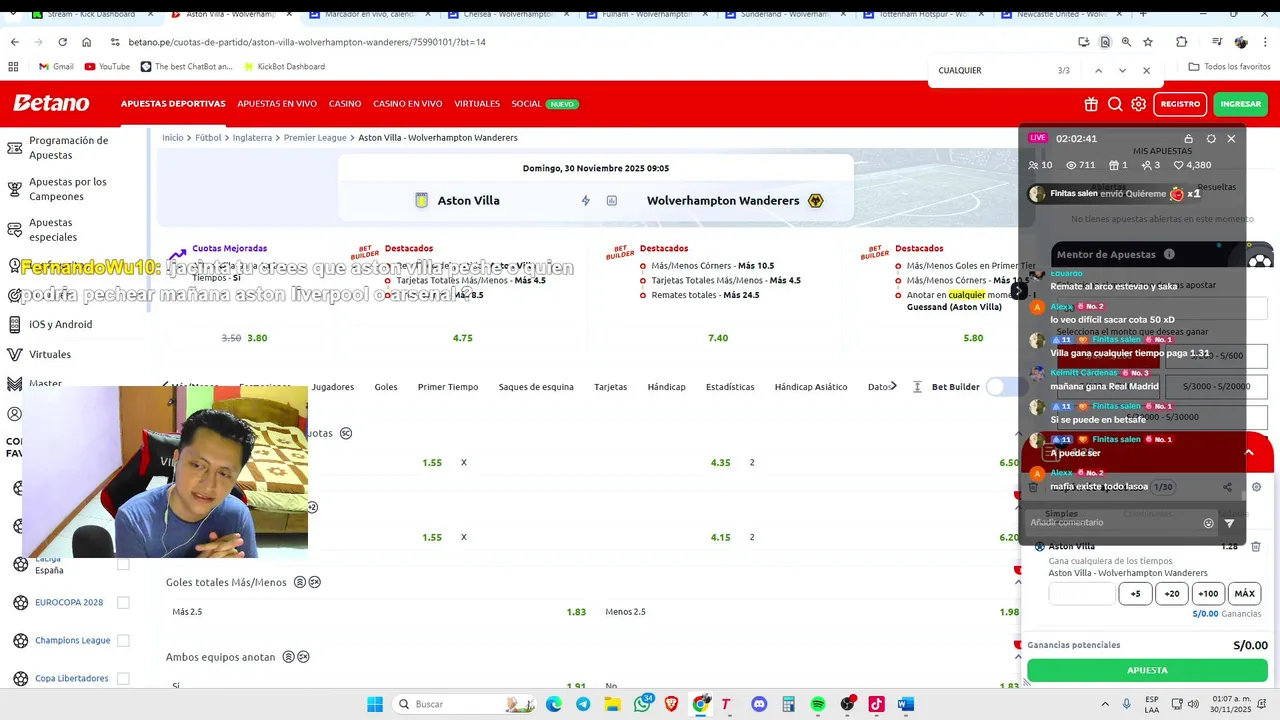Image resolution: width=1280 pixels, height=720 pixels.
Task: Expand market tabs with right arrow after Datos
Action: pos(893,386)
